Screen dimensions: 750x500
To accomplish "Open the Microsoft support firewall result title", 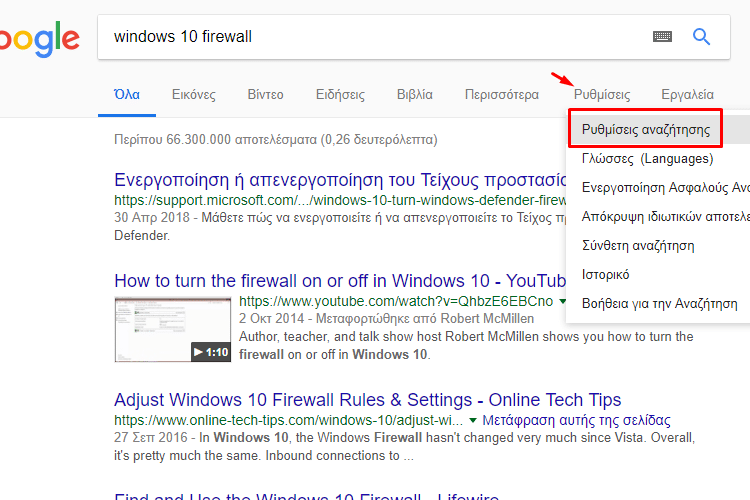I will [x=340, y=180].
